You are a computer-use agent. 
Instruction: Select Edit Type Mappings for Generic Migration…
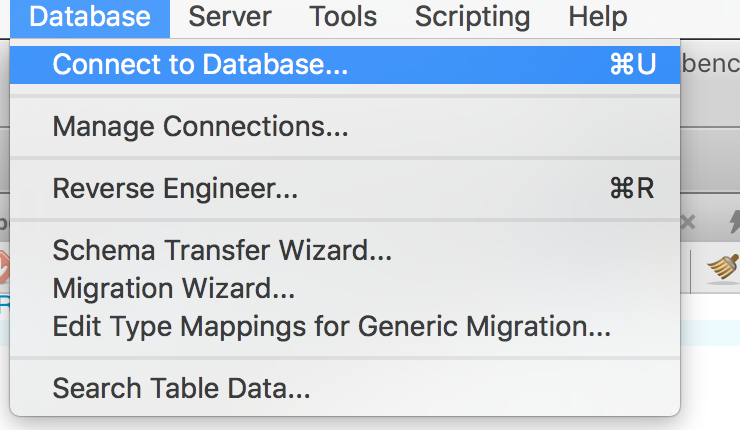pyautogui.click(x=345, y=327)
